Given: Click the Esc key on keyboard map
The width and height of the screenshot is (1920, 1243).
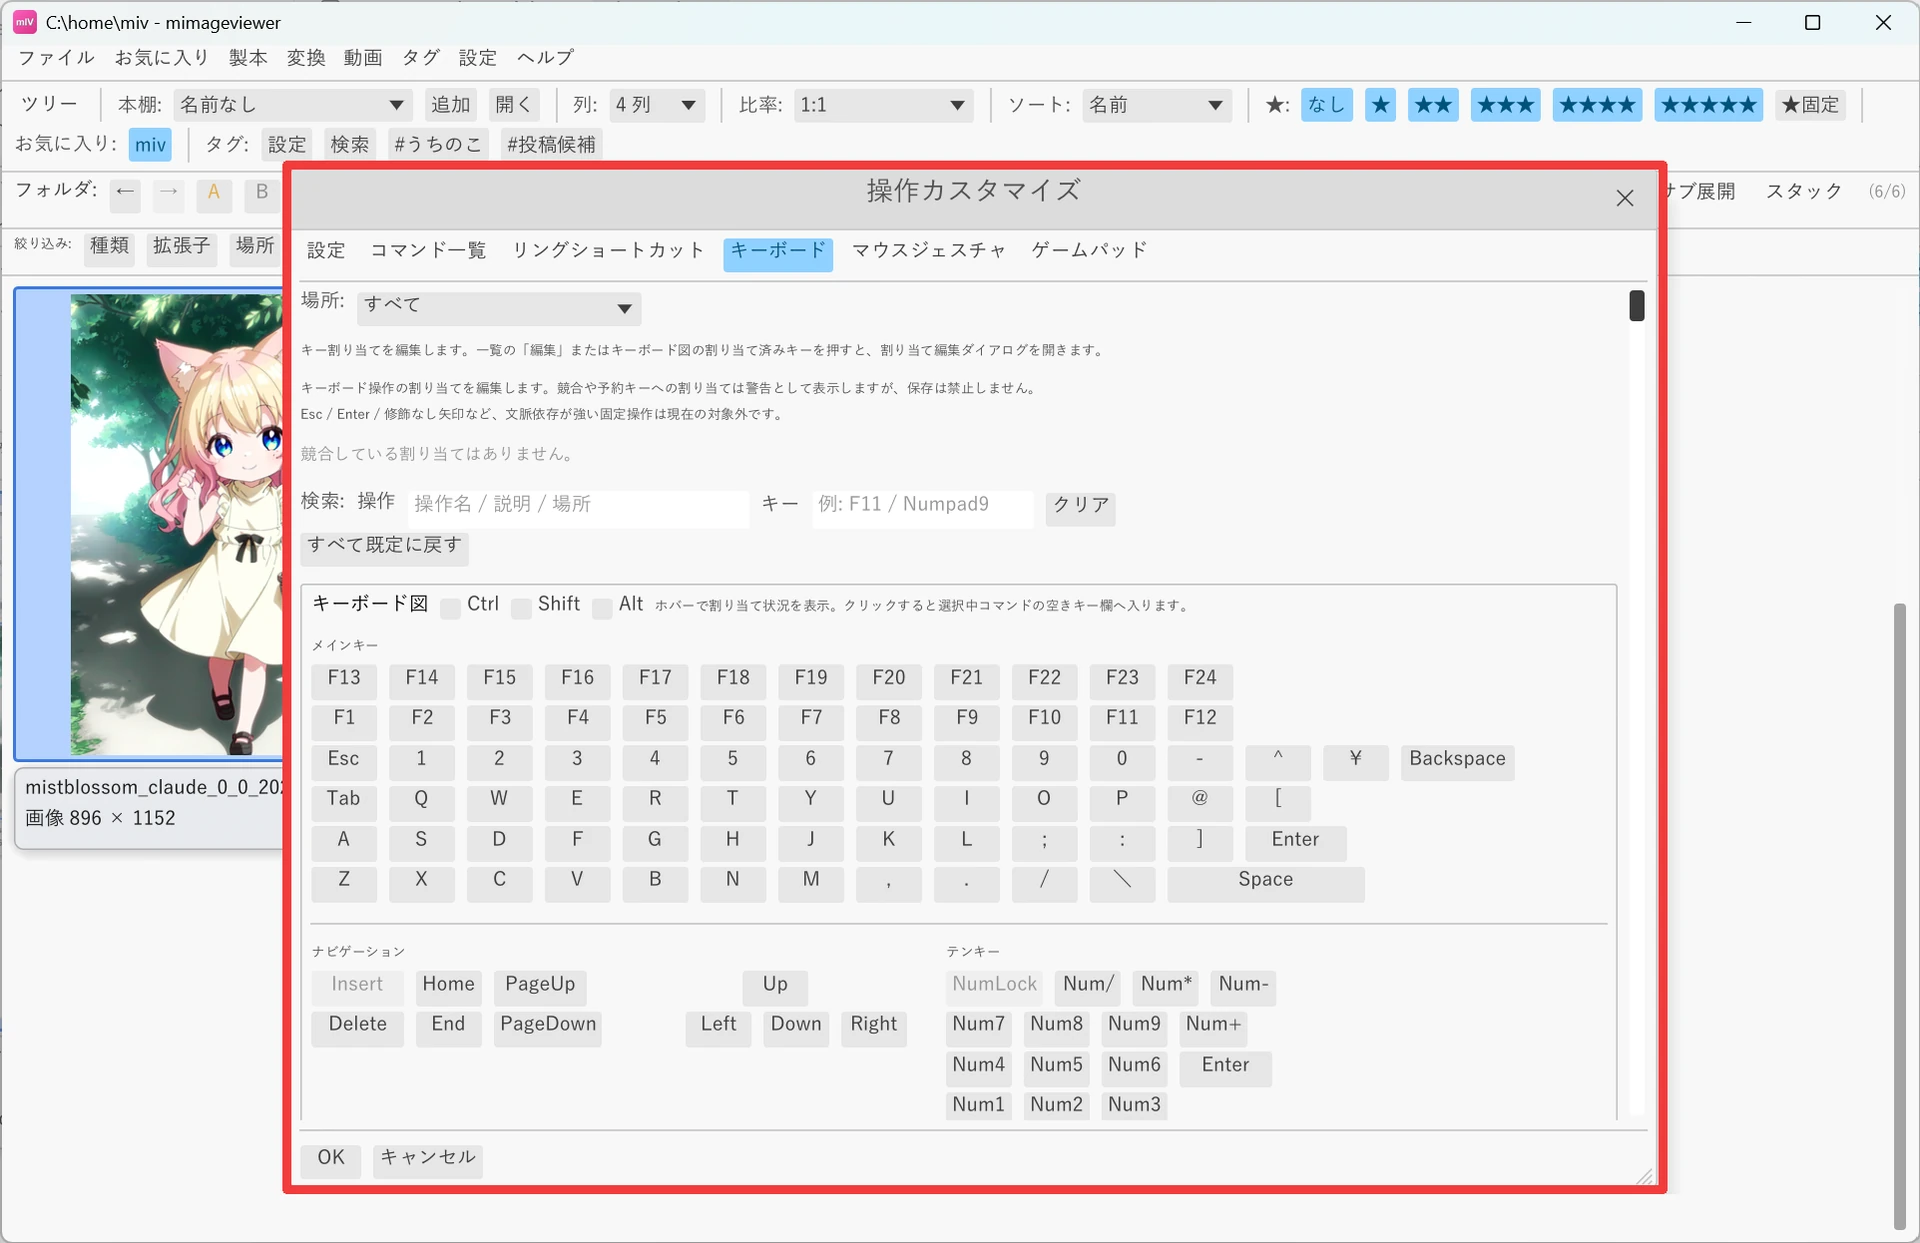Looking at the screenshot, I should (343, 760).
